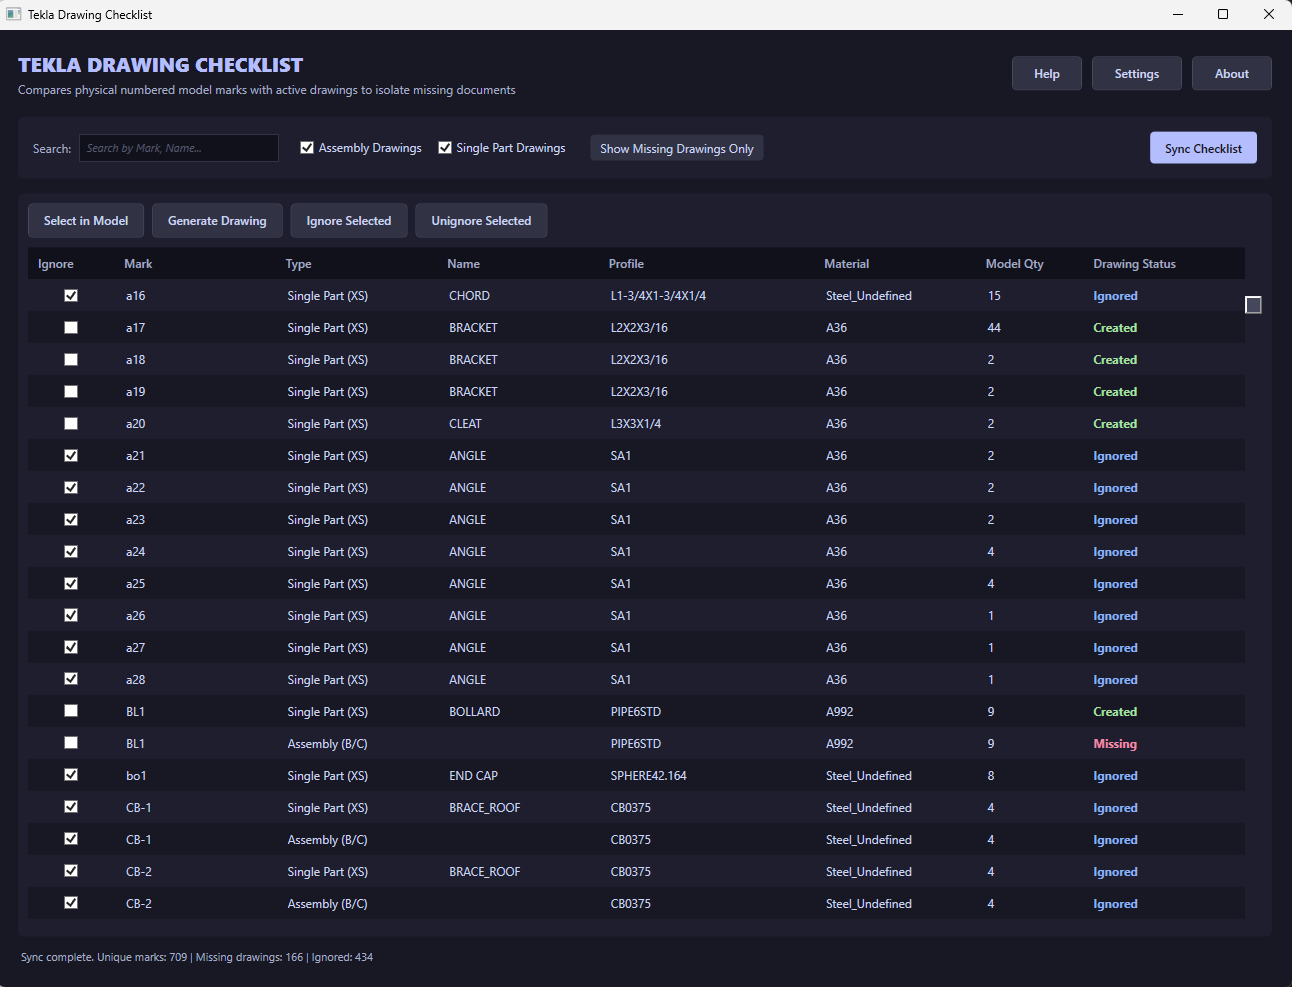This screenshot has width=1292, height=987.
Task: Click Sync Checklist
Action: point(1203,148)
